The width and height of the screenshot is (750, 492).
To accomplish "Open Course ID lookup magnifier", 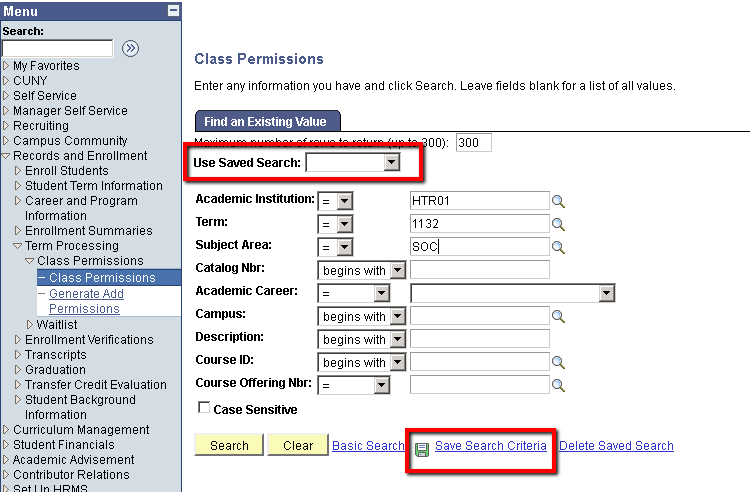I will [558, 362].
